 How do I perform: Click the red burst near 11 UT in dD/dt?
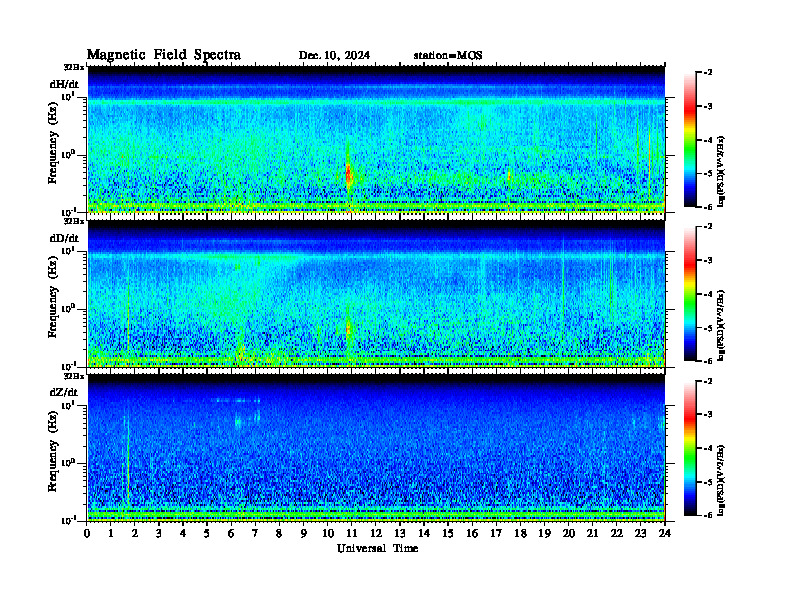coord(349,328)
